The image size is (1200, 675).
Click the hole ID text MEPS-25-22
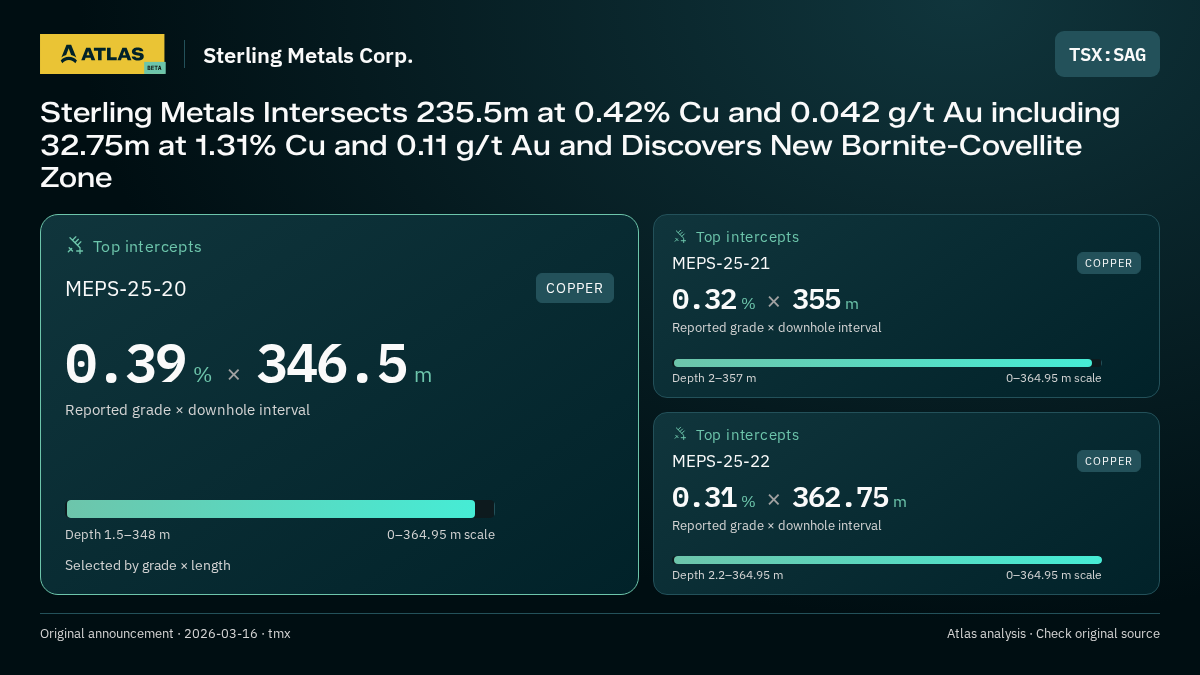(721, 461)
